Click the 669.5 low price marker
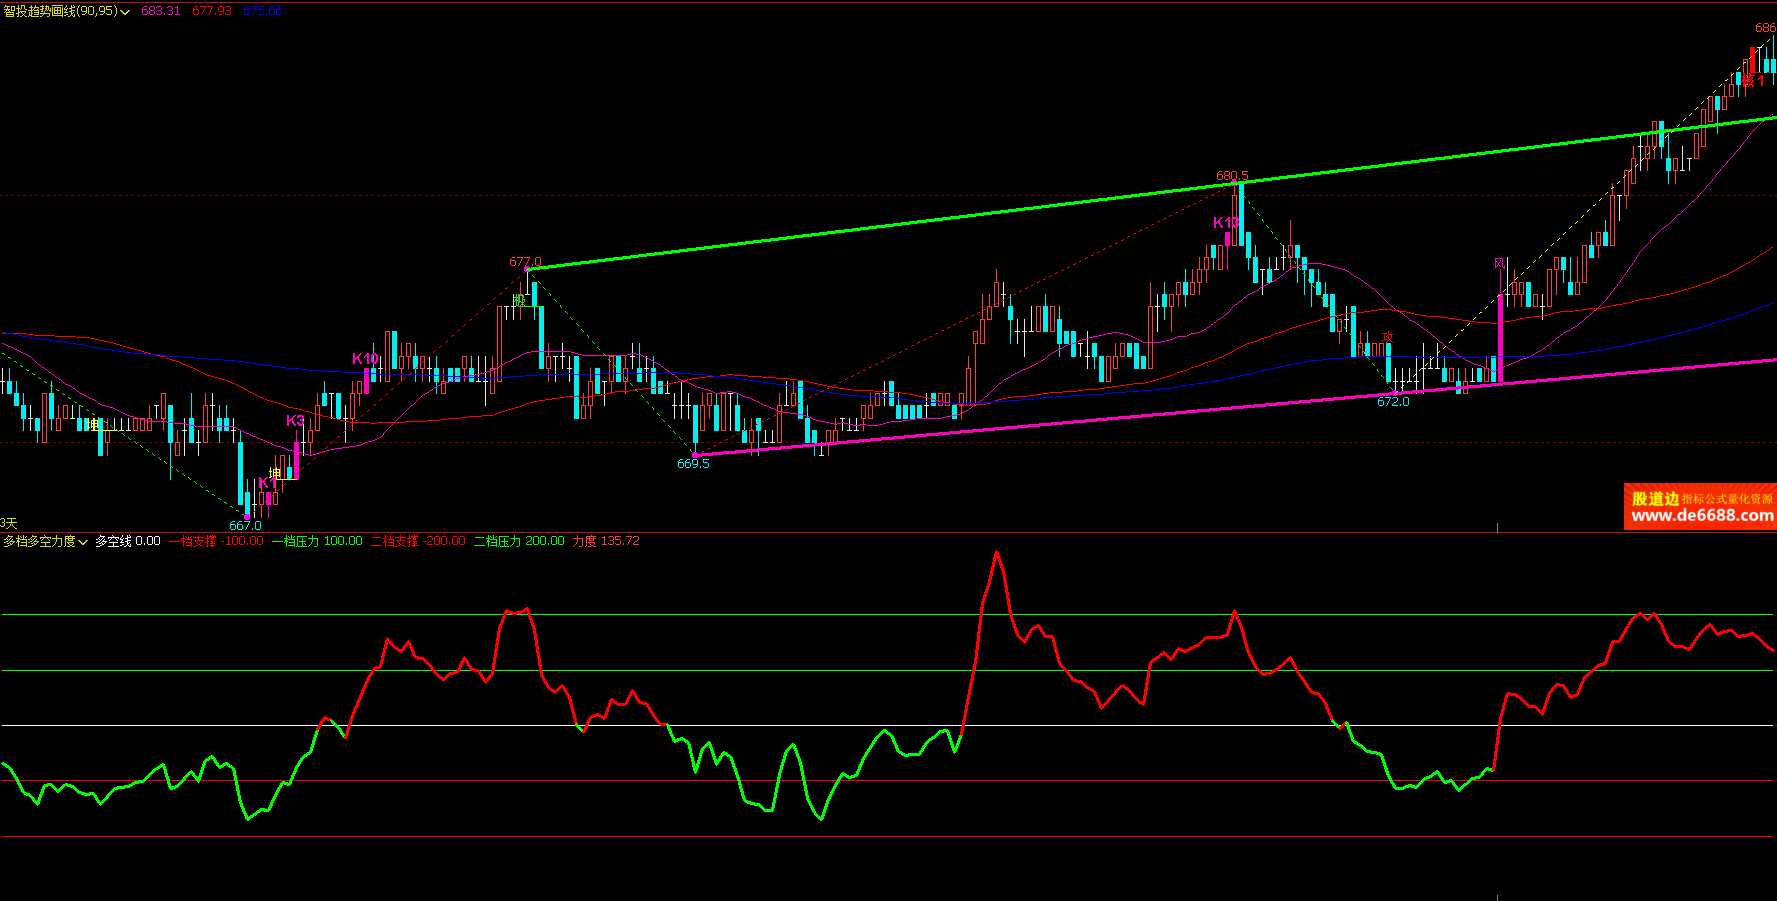 click(x=693, y=464)
